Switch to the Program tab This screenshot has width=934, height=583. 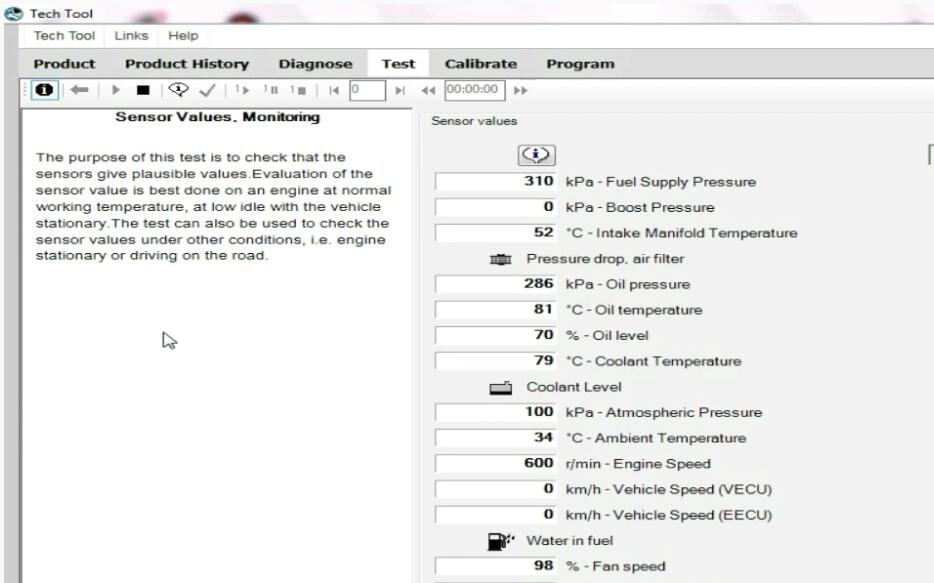[x=580, y=64]
